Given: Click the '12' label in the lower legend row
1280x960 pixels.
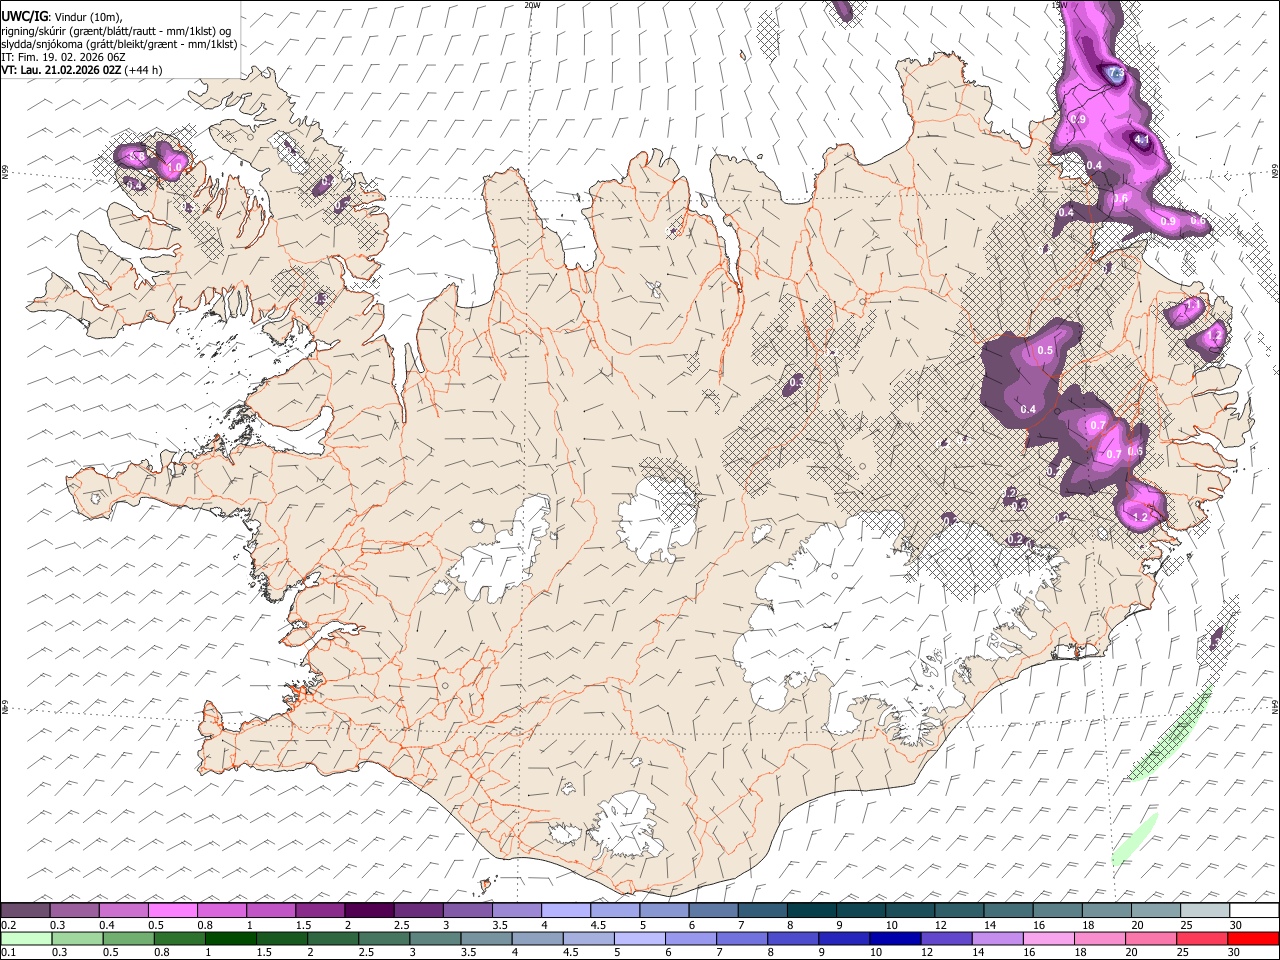Looking at the screenshot, I should (927, 953).
